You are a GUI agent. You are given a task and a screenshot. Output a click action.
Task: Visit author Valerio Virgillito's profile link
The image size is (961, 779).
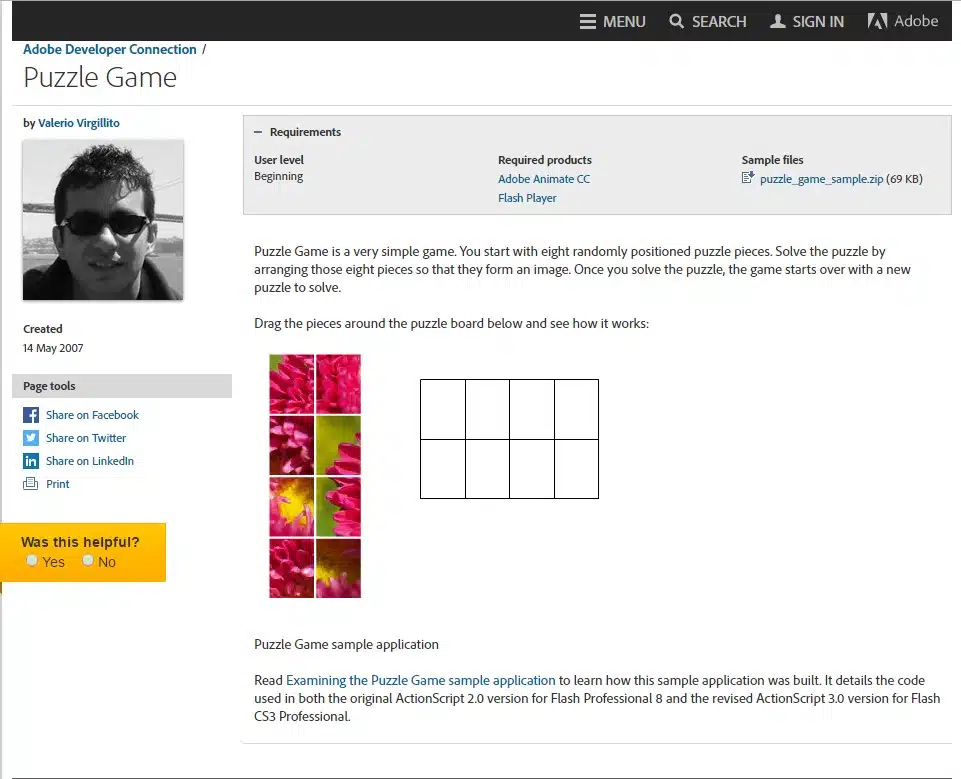click(78, 123)
